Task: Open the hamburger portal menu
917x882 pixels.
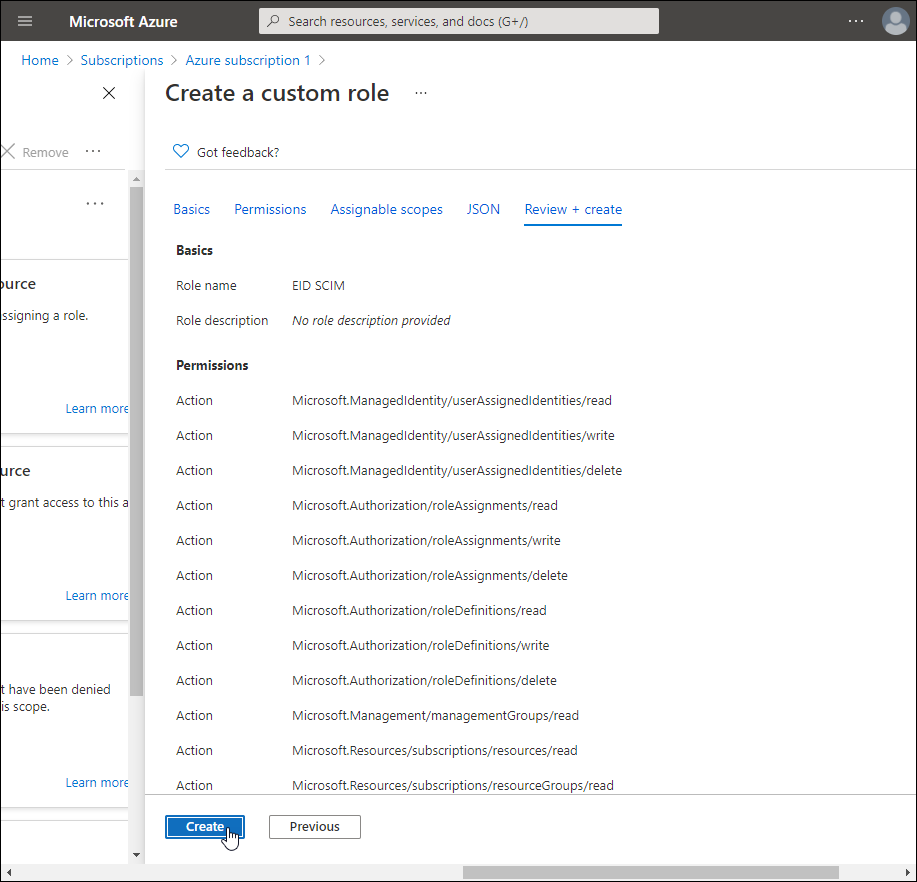Action: 25,21
